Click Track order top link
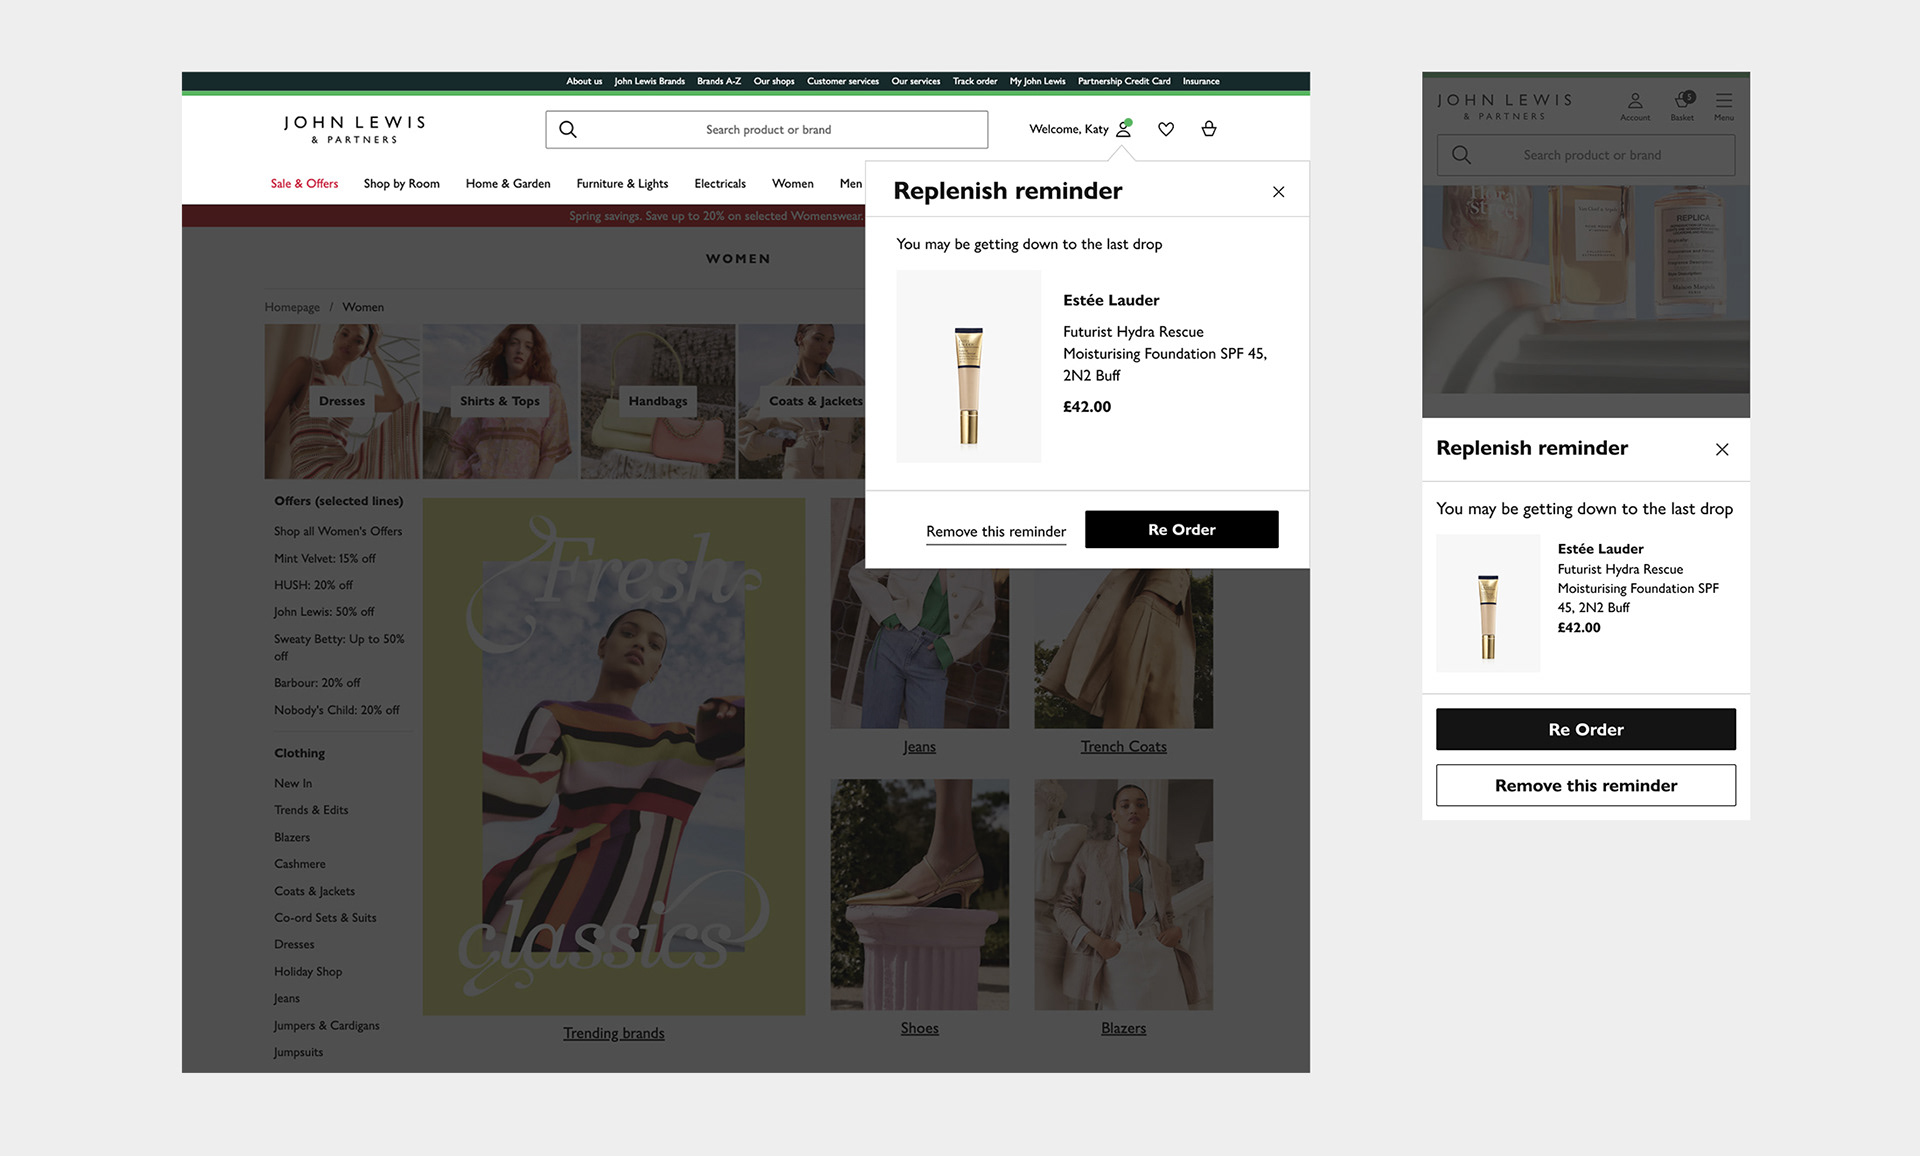 pos(975,81)
